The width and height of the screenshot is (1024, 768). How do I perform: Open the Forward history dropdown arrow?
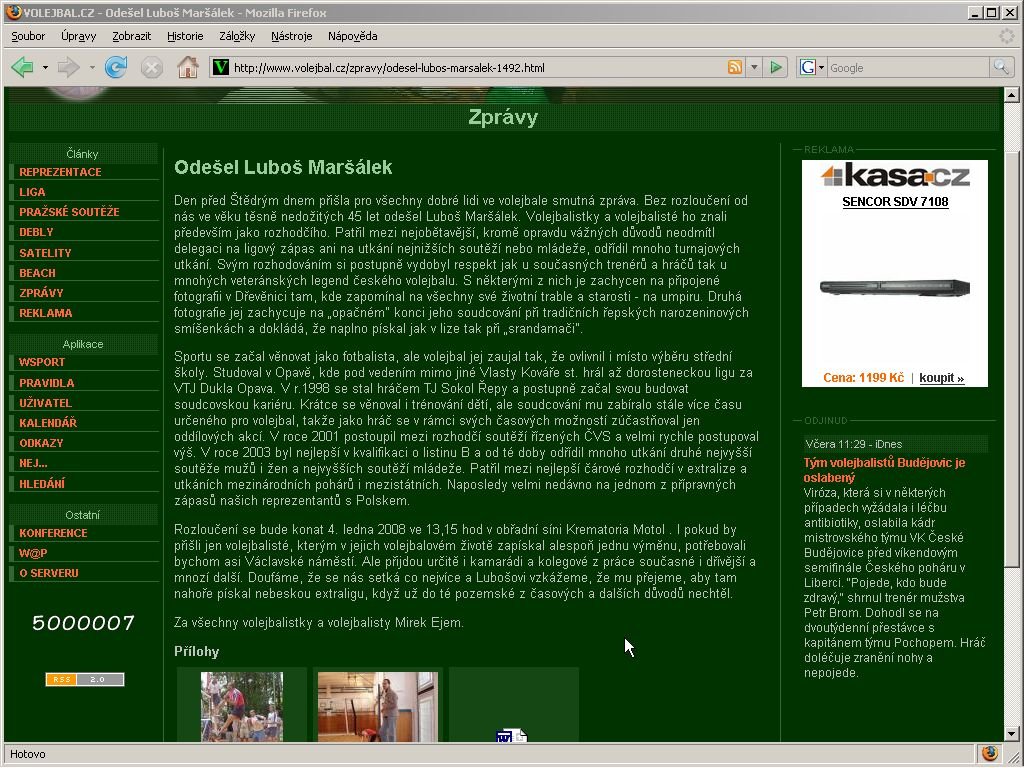coord(92,67)
